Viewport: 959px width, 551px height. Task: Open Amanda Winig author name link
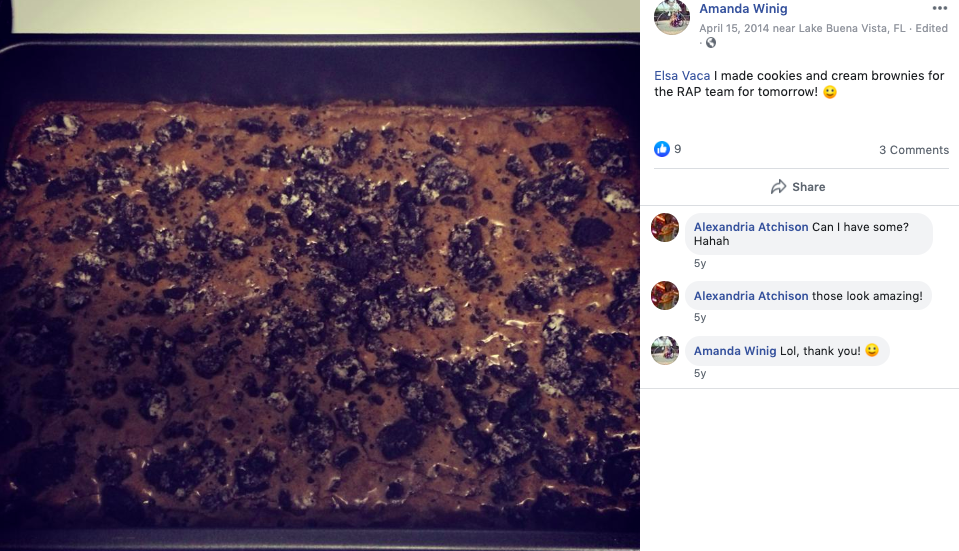[x=743, y=9]
